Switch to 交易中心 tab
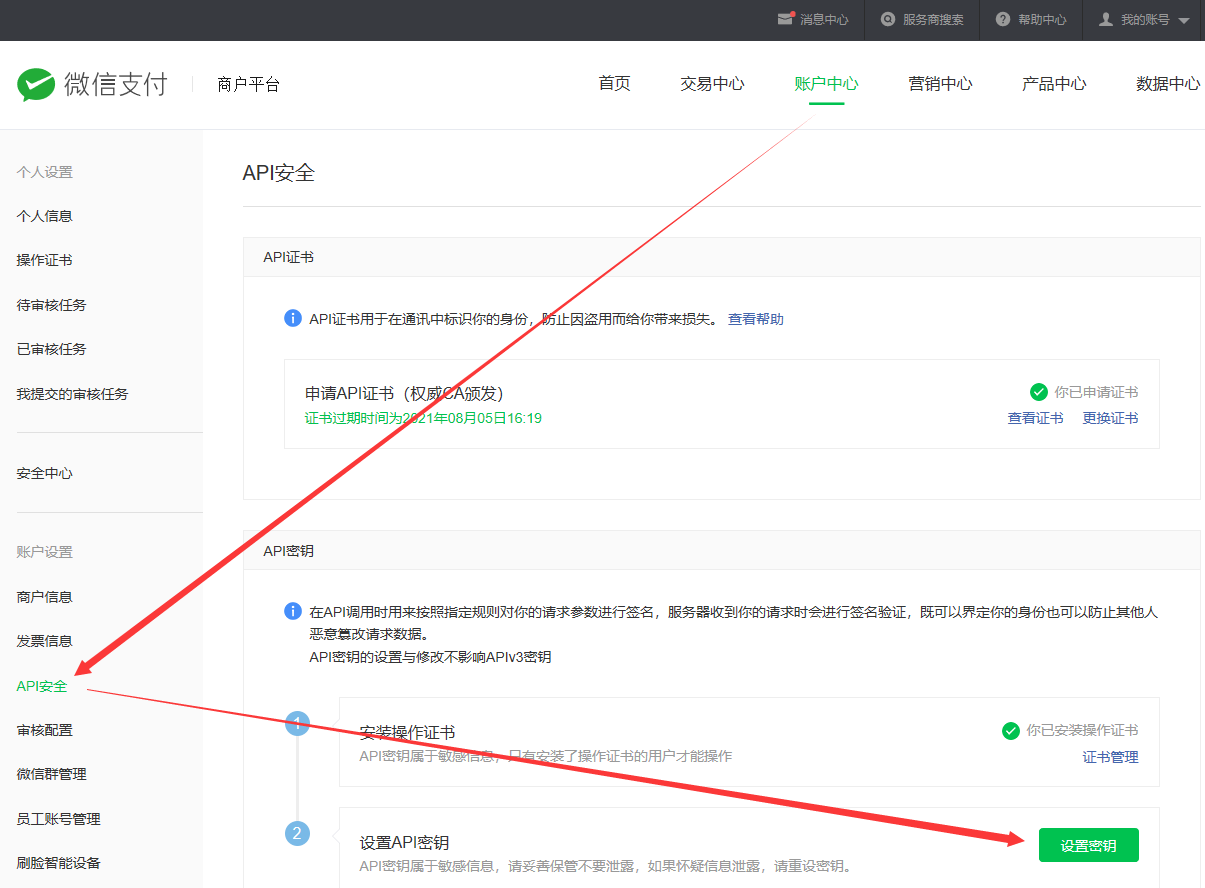Viewport: 1205px width, 888px height. (x=712, y=84)
